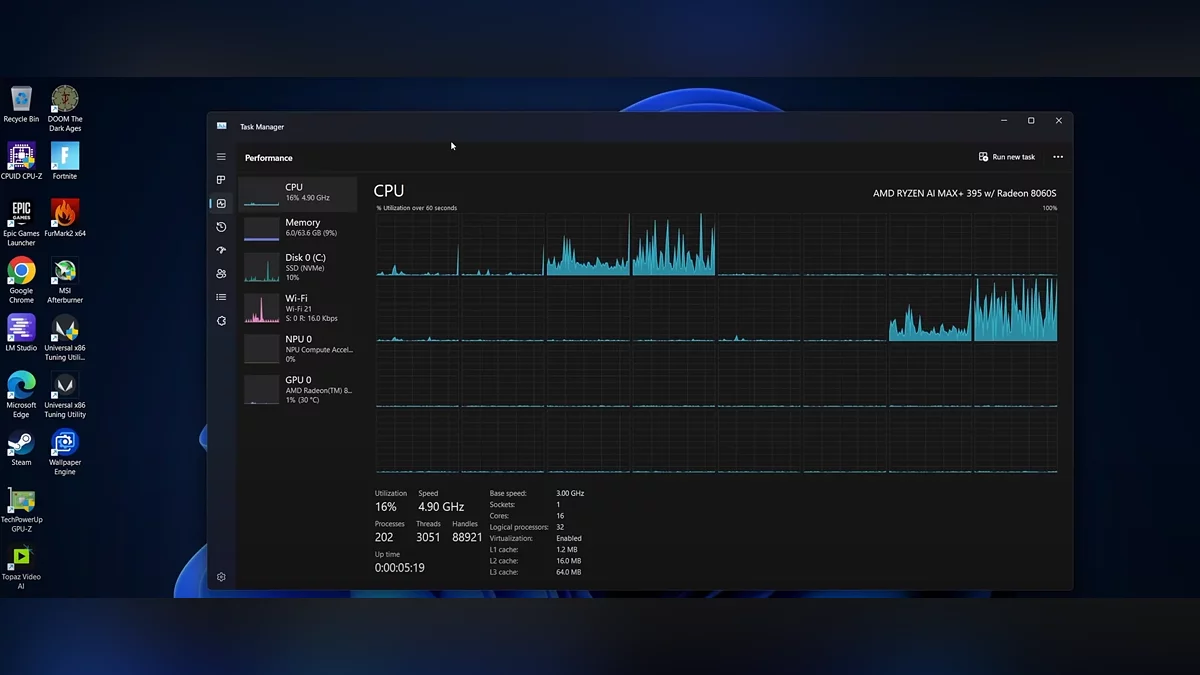Switch to the Details page icon

pos(221,297)
